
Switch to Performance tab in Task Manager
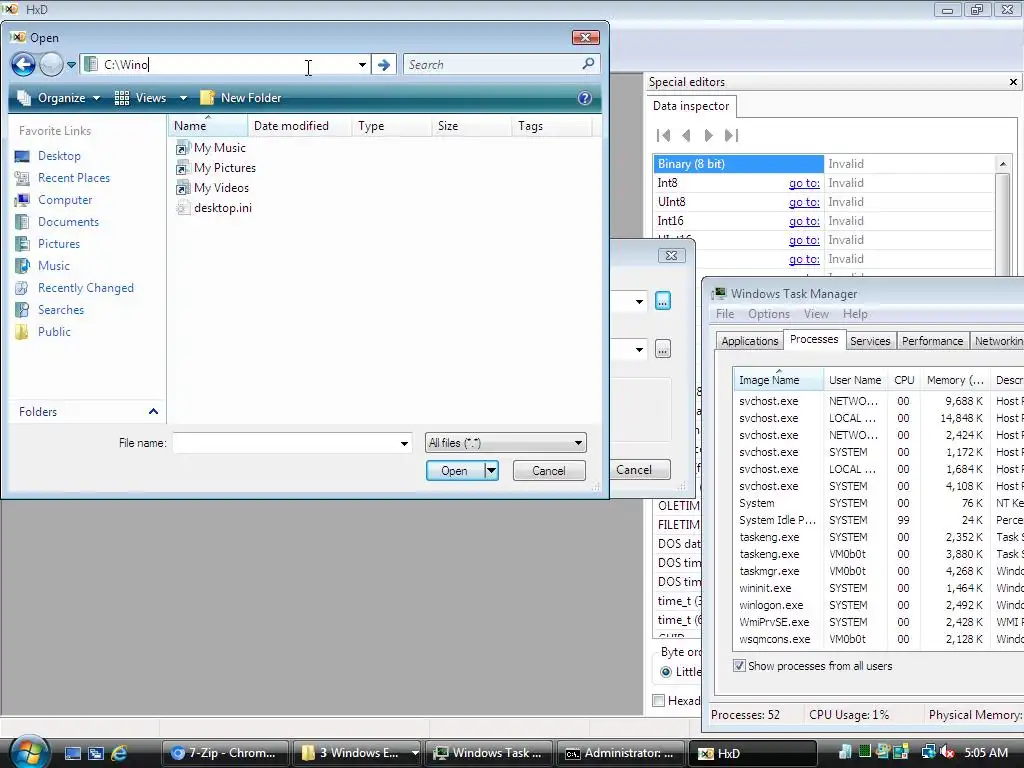point(932,341)
